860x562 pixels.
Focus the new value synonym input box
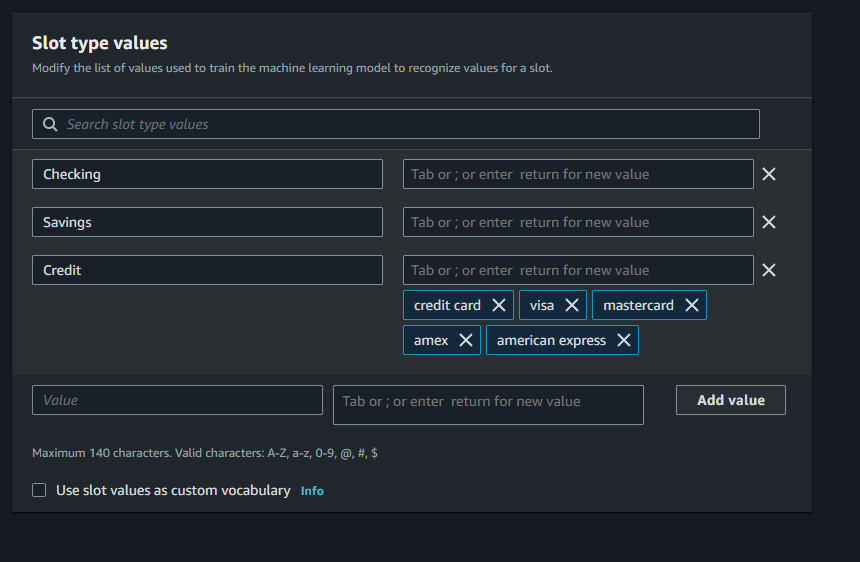click(x=488, y=404)
